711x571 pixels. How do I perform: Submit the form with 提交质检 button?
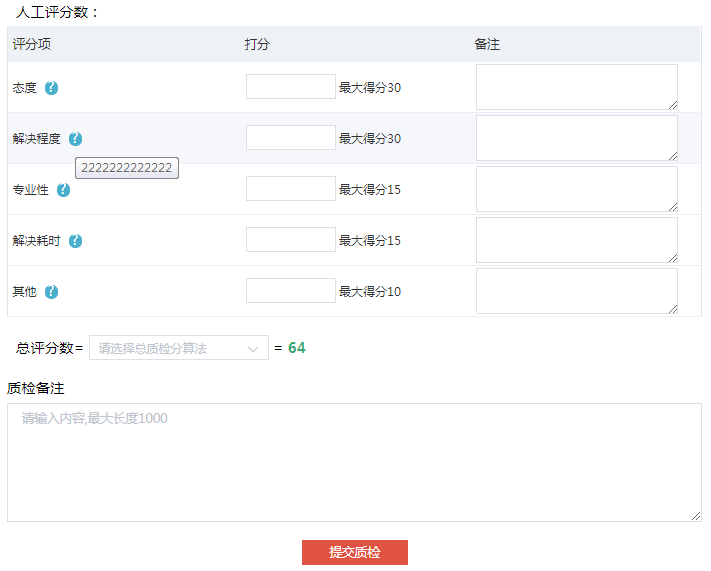pos(354,552)
